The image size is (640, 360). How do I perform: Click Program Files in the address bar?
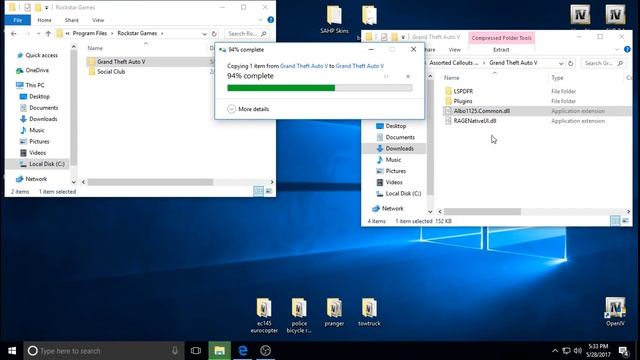point(90,33)
